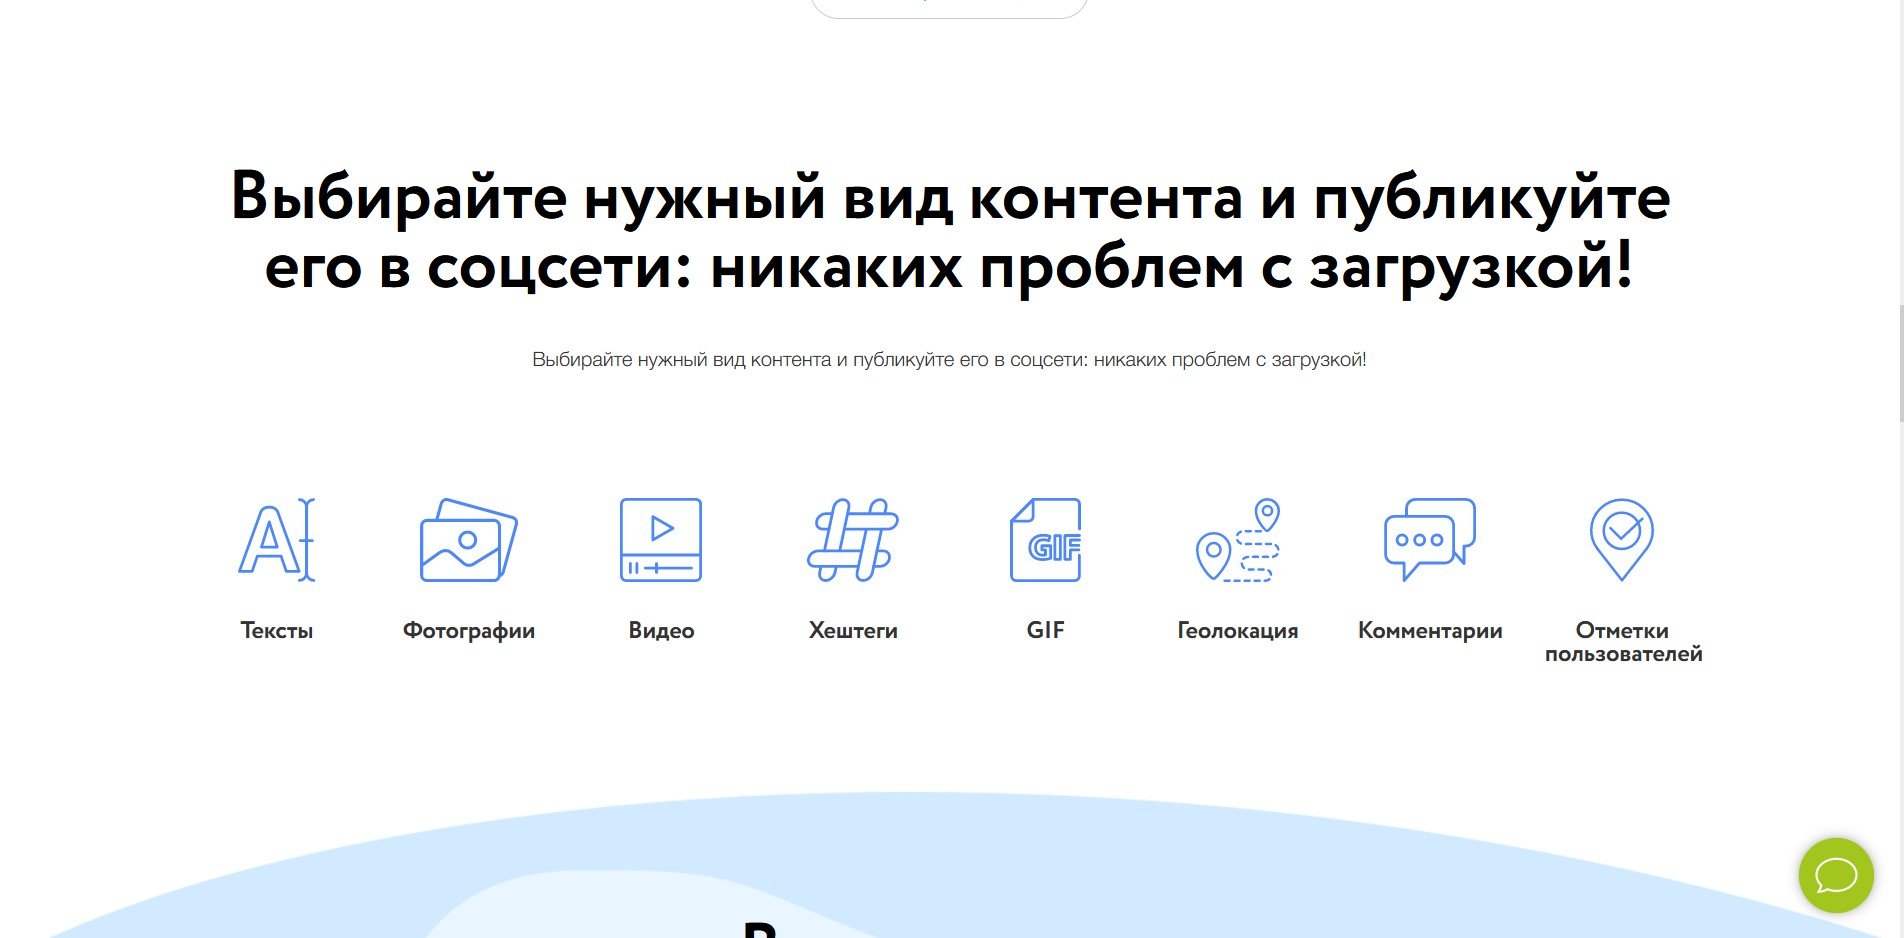Select the "GIF" text label
Viewport: 1904px width, 938px height.
point(1045,631)
